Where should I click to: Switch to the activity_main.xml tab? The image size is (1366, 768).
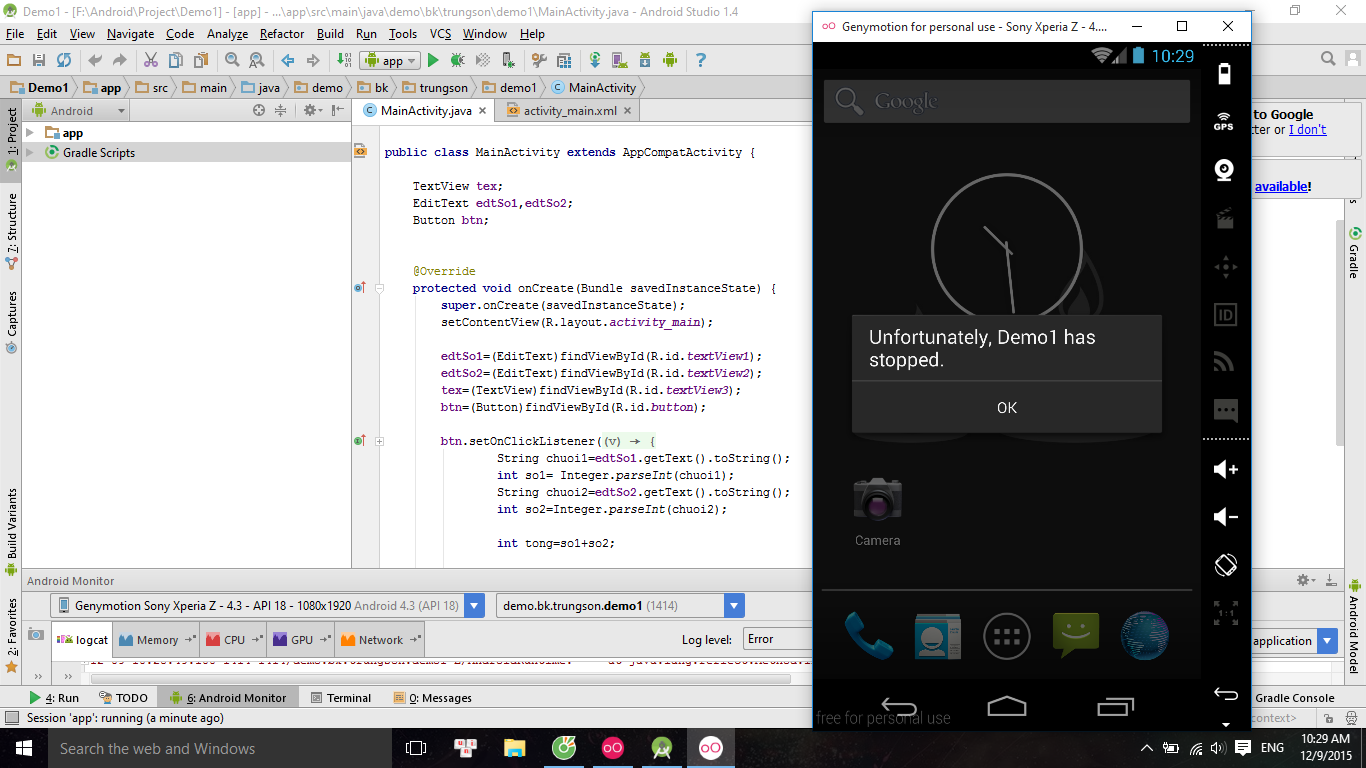pos(575,111)
